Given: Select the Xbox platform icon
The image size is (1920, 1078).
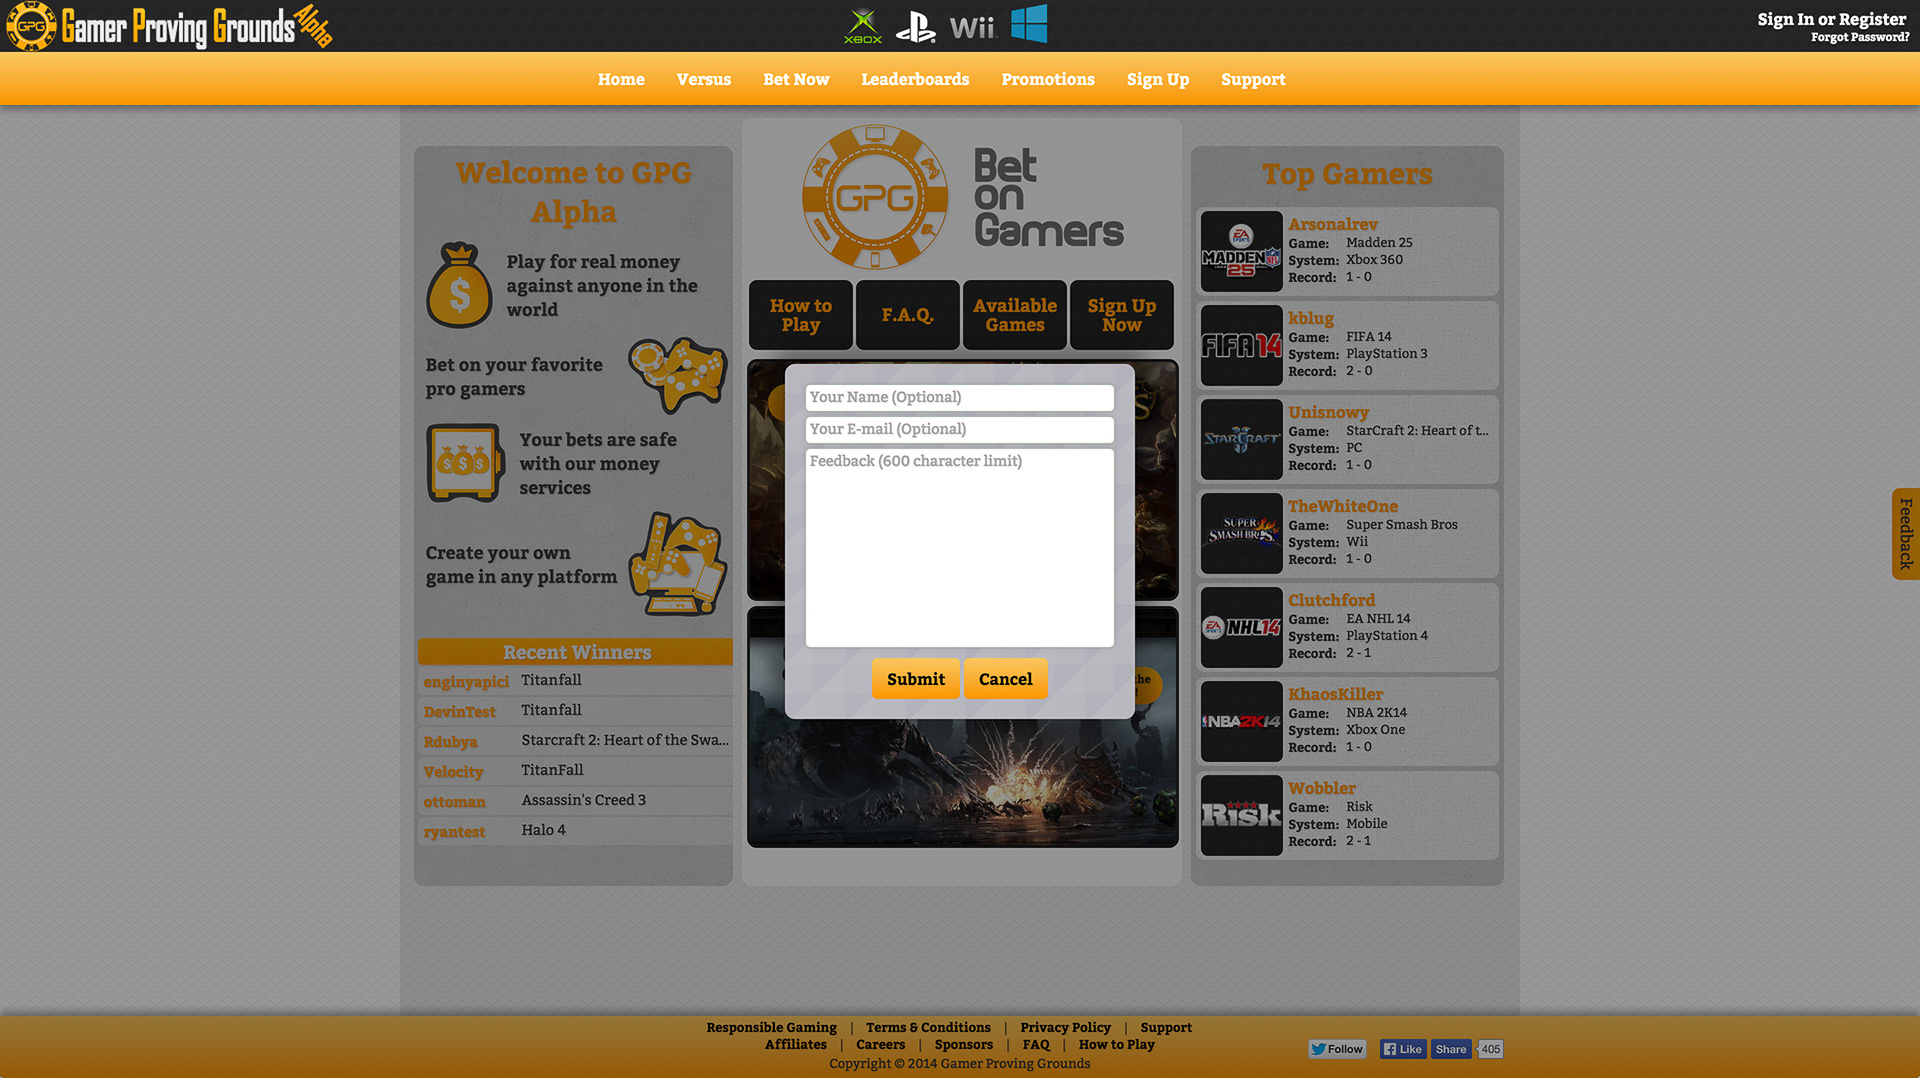Looking at the screenshot, I should [x=863, y=26].
